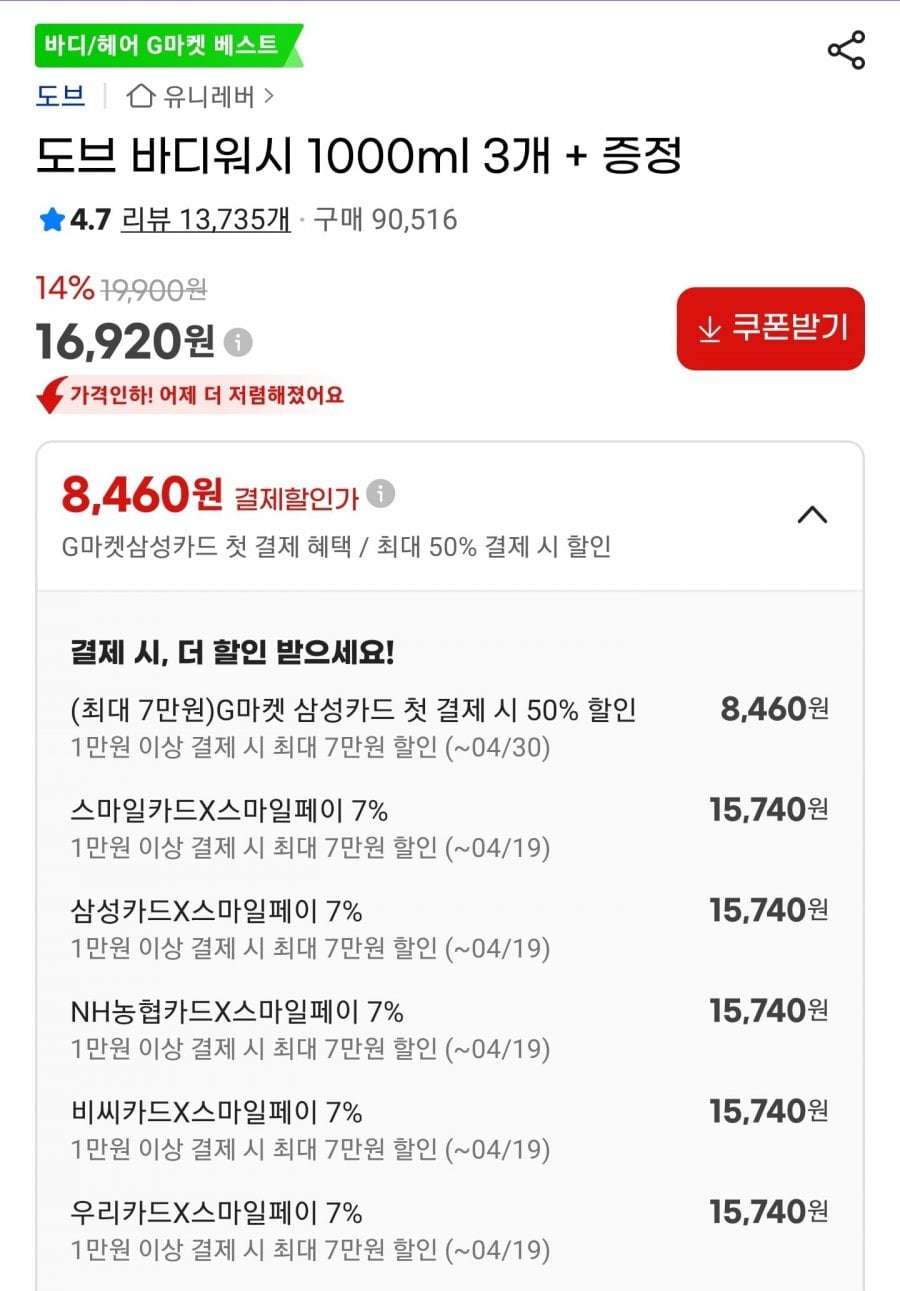Image resolution: width=900 pixels, height=1291 pixels.
Task: Tap the home icon next to 유니레버
Action: click(x=142, y=97)
